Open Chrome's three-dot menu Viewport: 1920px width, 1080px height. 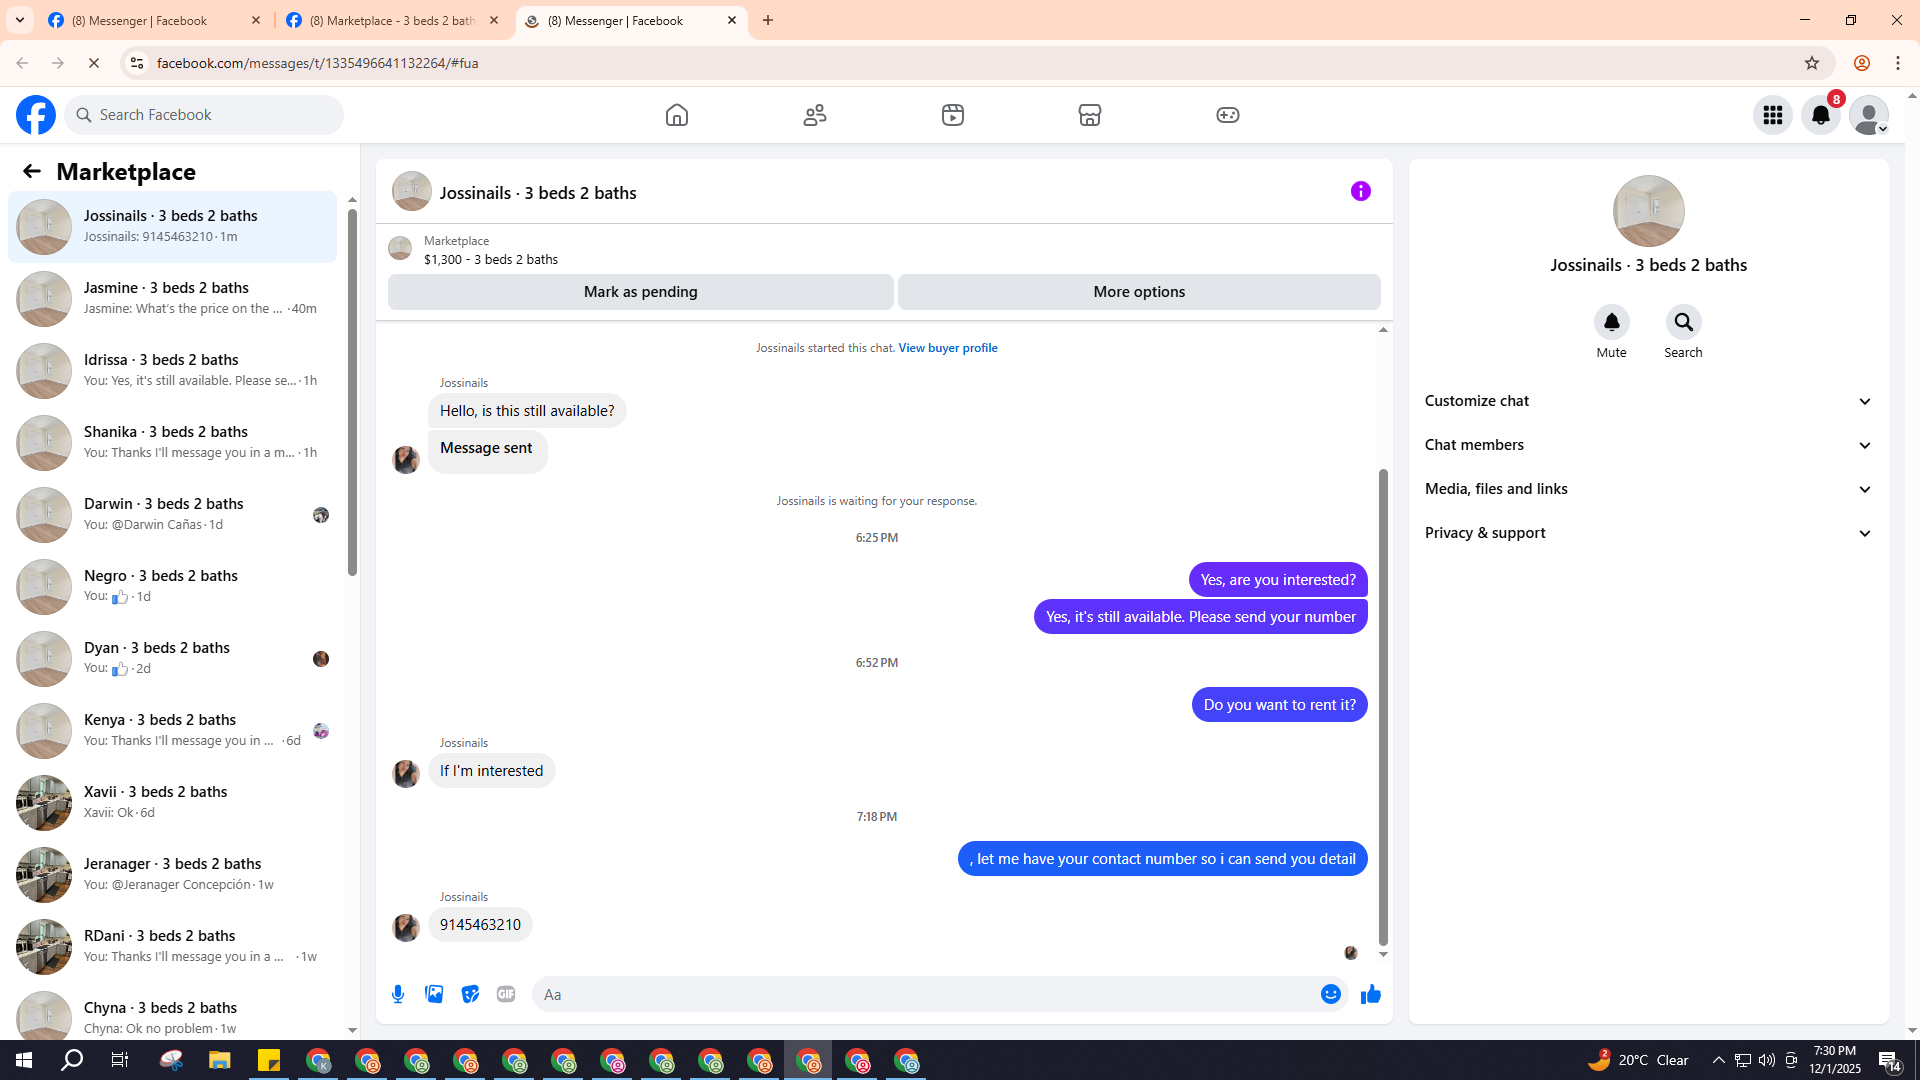click(1898, 63)
